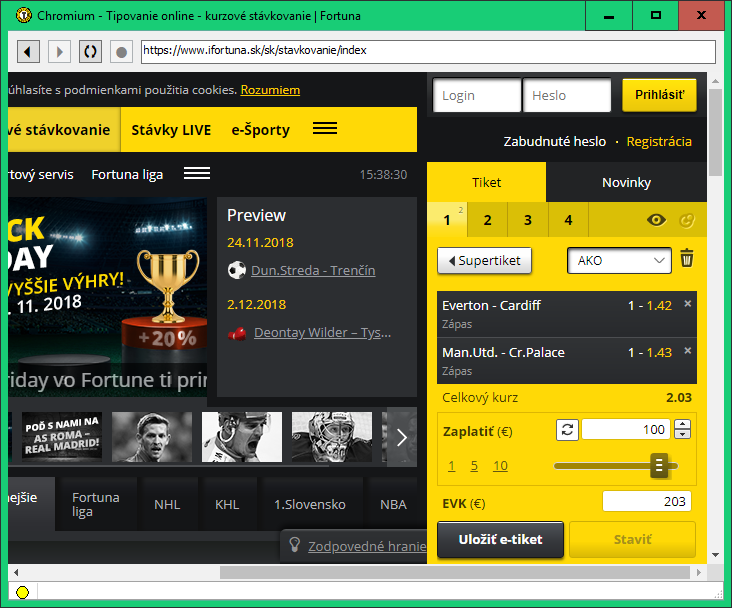Select the 1.Slovensko sports tab
The width and height of the screenshot is (732, 608).
[310, 504]
